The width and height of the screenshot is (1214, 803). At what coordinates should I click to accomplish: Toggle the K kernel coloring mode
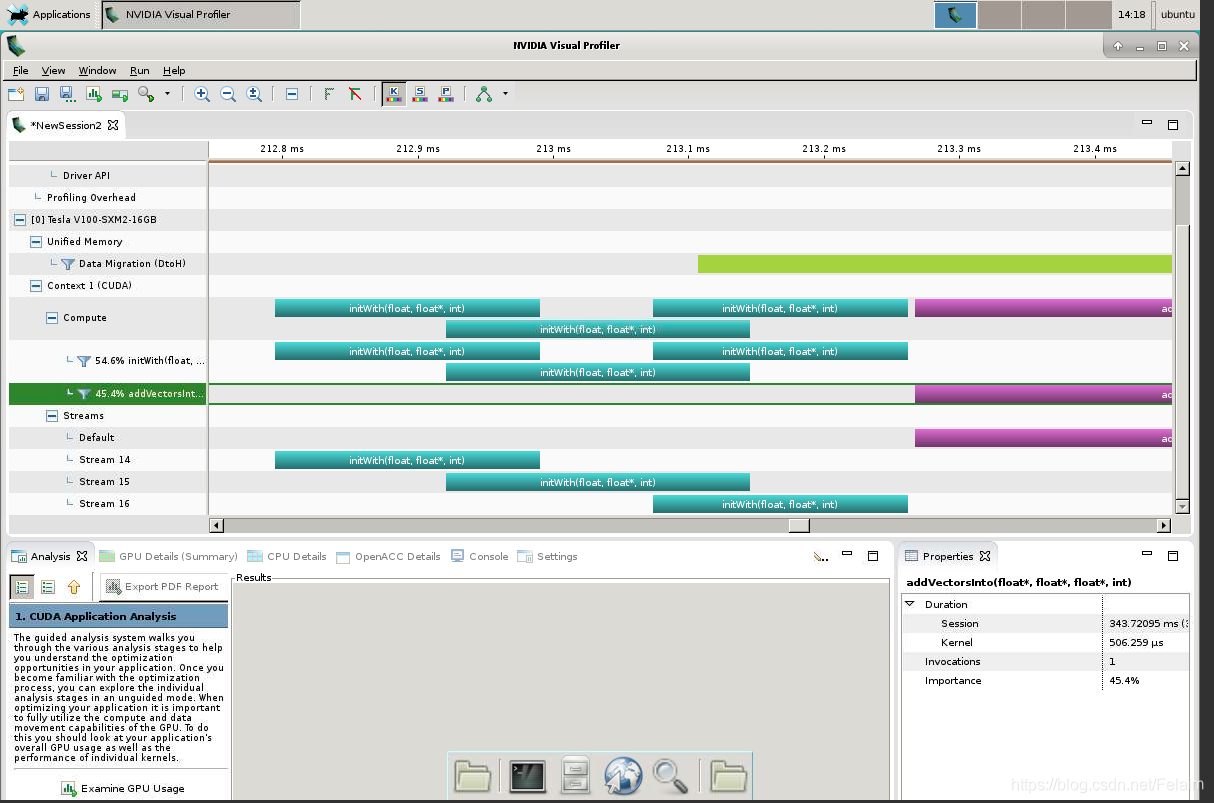click(x=394, y=94)
